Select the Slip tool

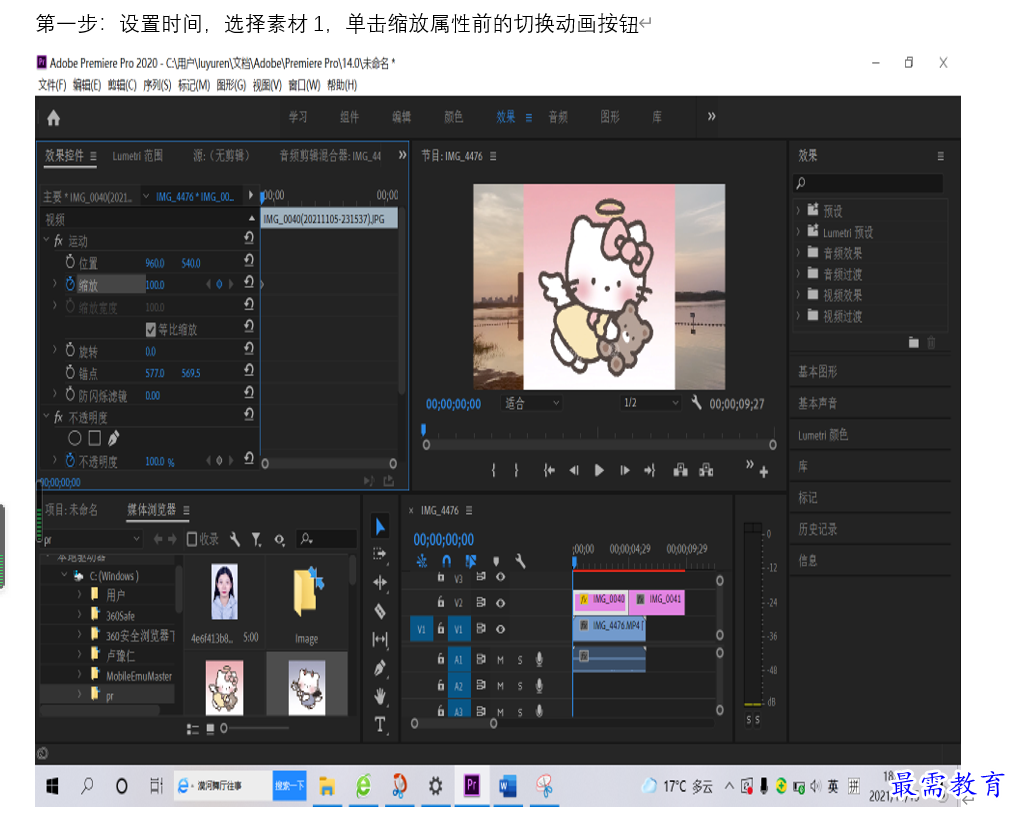(380, 640)
